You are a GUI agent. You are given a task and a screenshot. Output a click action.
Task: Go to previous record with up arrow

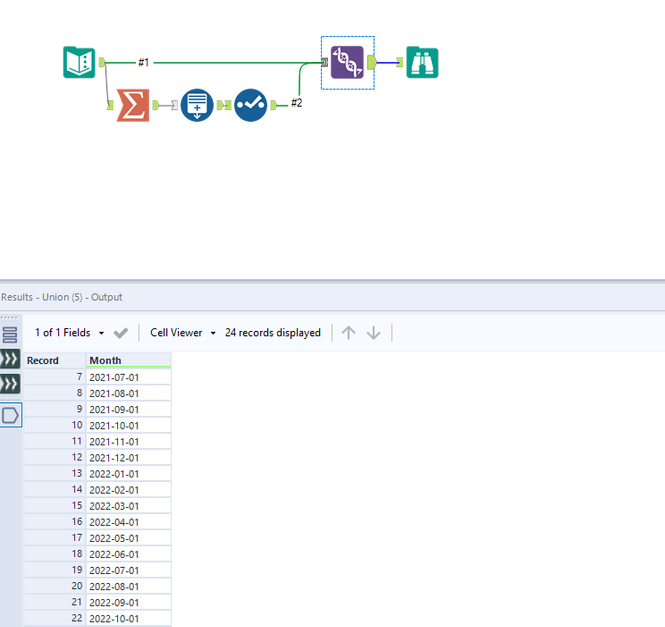pos(349,333)
